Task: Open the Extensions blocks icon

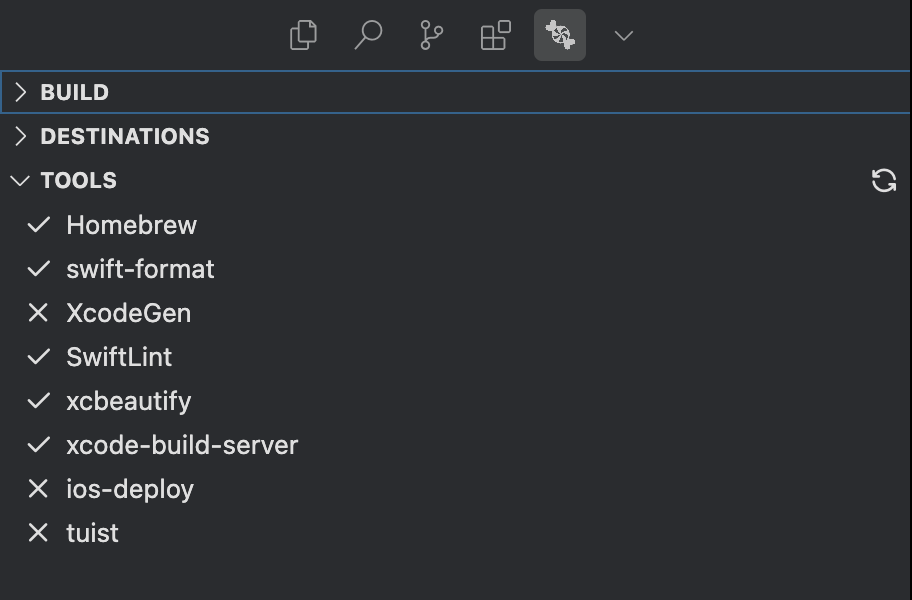Action: (x=496, y=36)
